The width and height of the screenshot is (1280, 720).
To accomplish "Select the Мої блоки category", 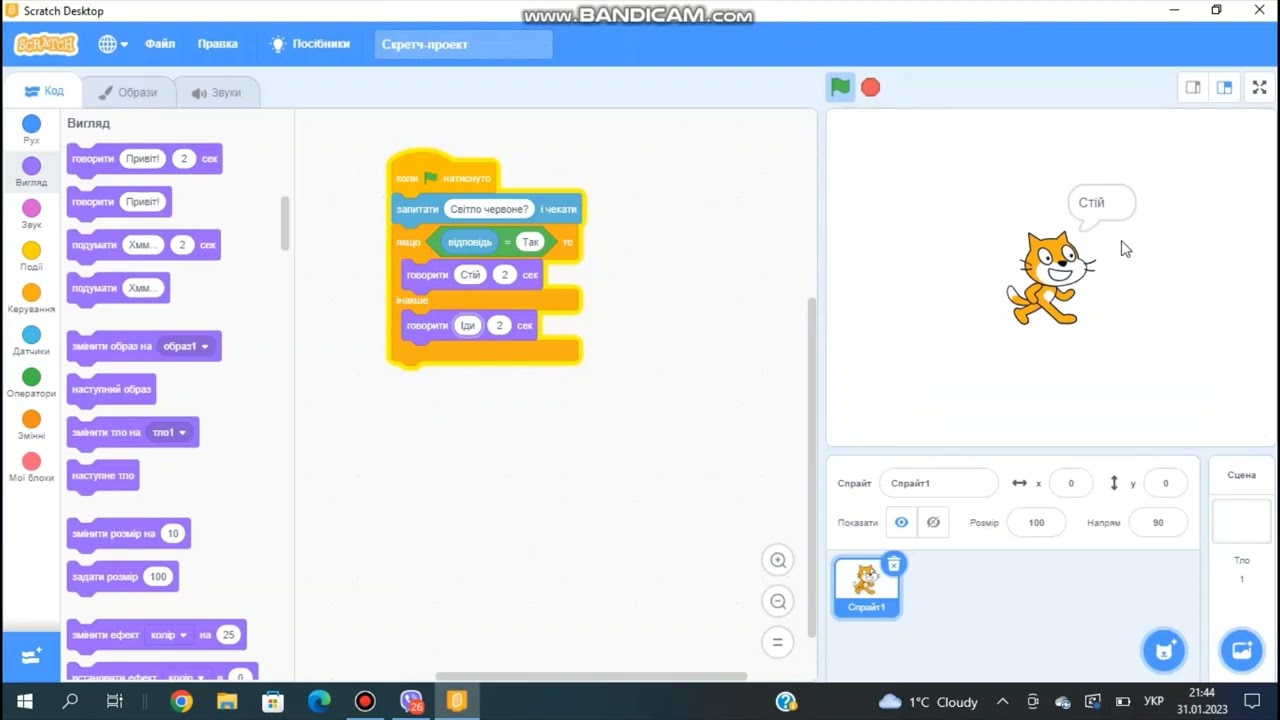I will coord(31,467).
